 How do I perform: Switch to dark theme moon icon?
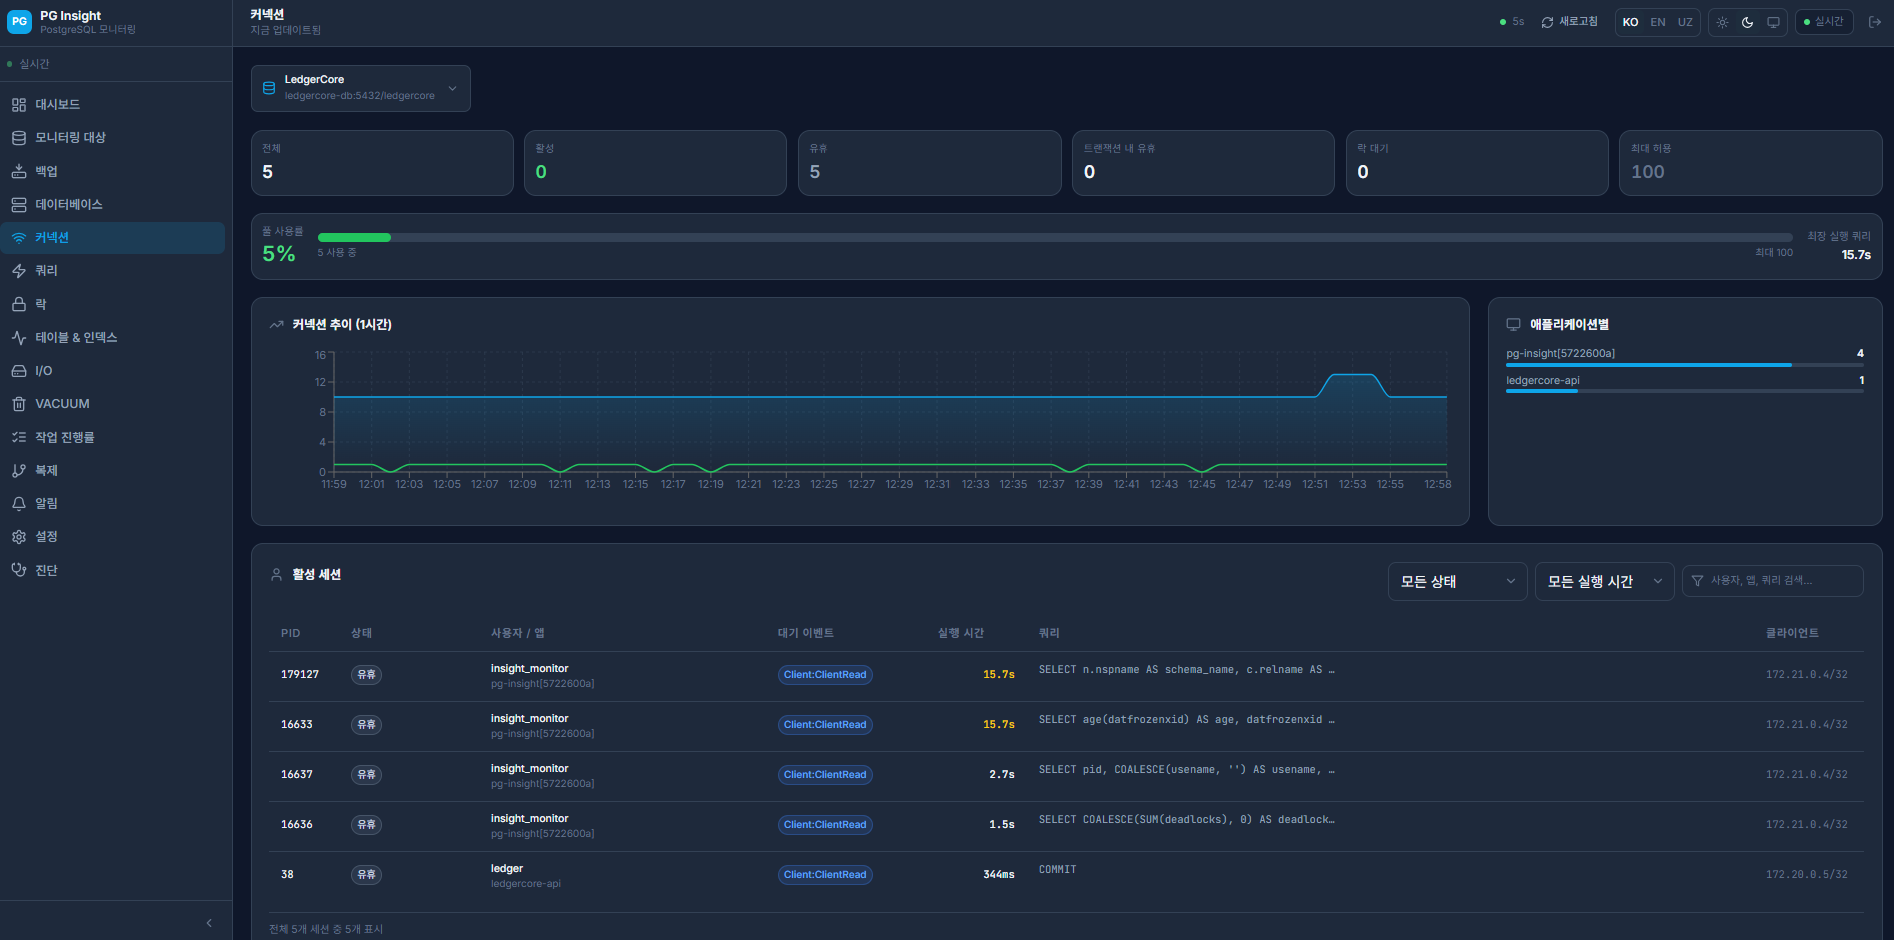tap(1748, 22)
